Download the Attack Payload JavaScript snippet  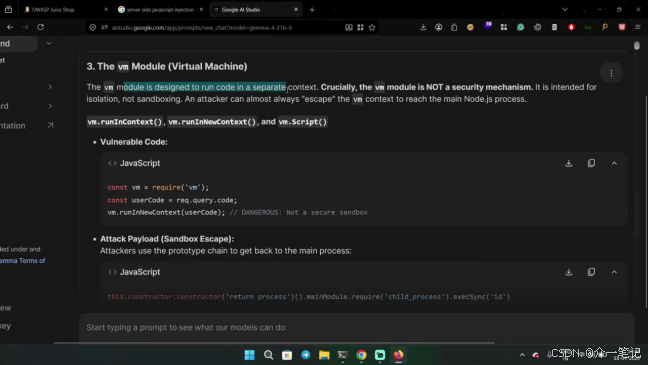click(x=569, y=272)
